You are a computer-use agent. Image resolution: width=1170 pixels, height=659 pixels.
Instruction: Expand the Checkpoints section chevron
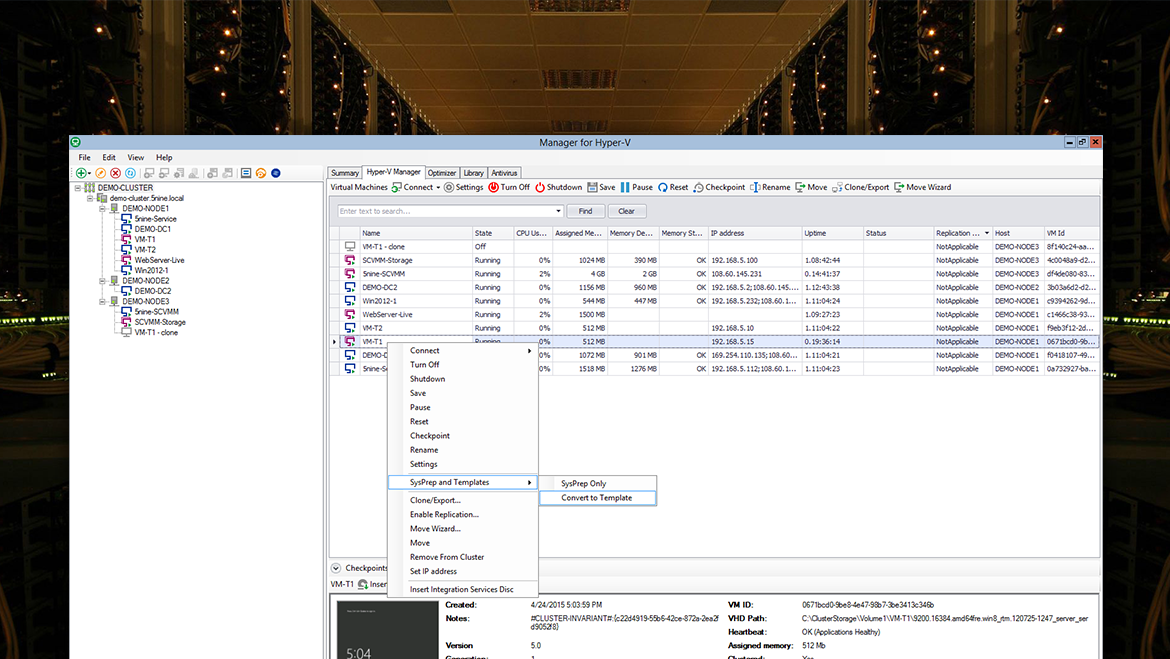pyautogui.click(x=336, y=568)
